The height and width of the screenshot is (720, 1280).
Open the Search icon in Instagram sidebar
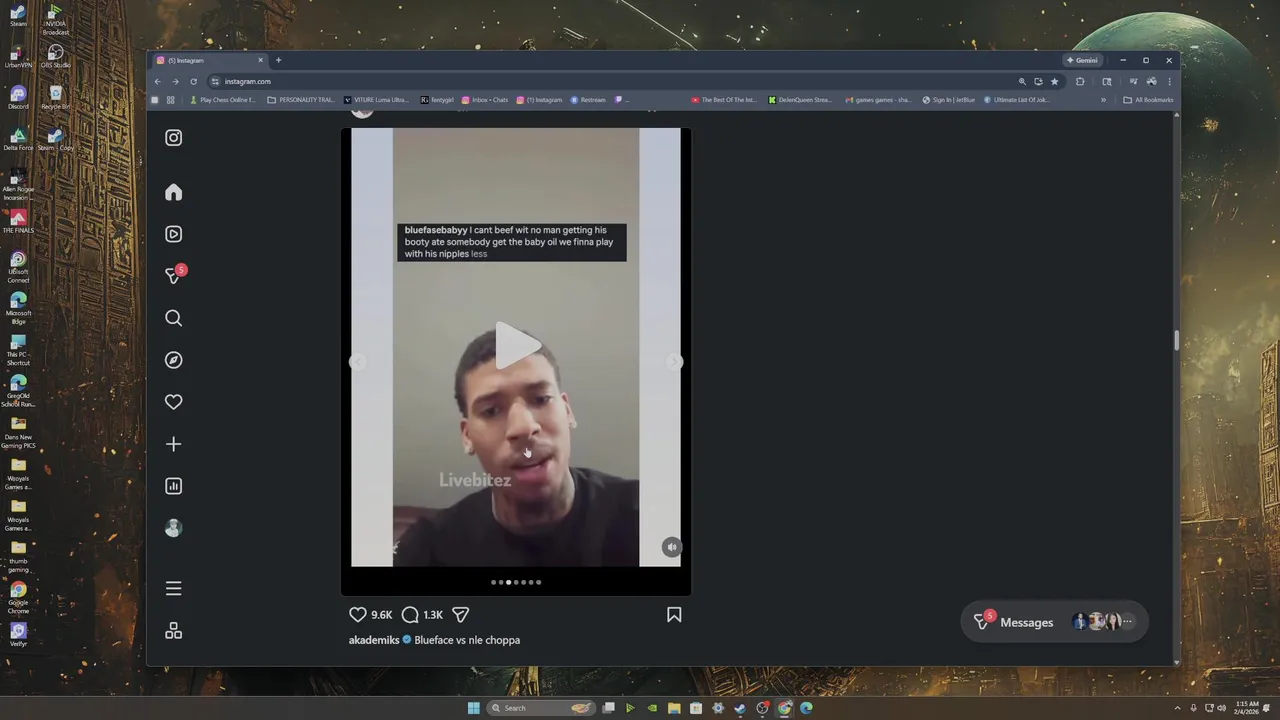pyautogui.click(x=173, y=318)
